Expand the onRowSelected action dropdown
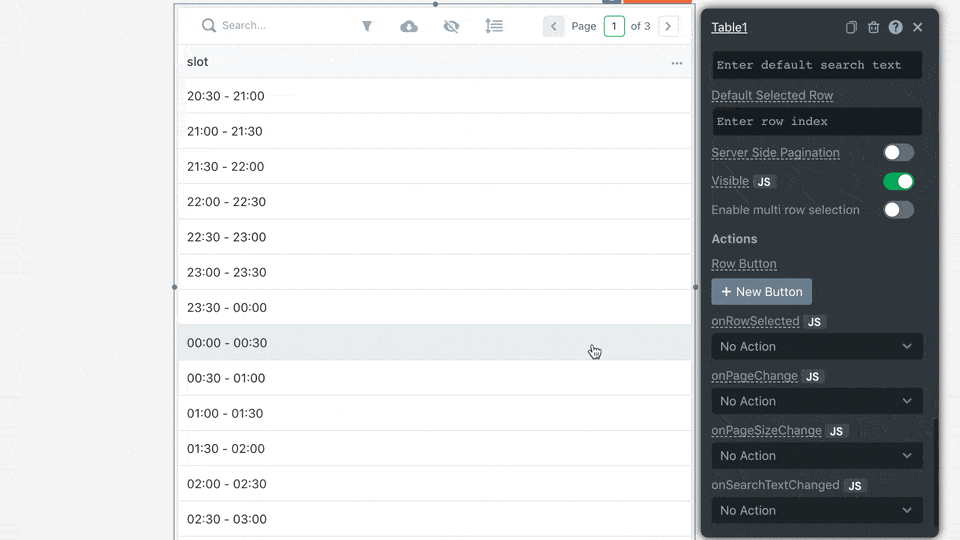The width and height of the screenshot is (960, 540). coord(816,347)
